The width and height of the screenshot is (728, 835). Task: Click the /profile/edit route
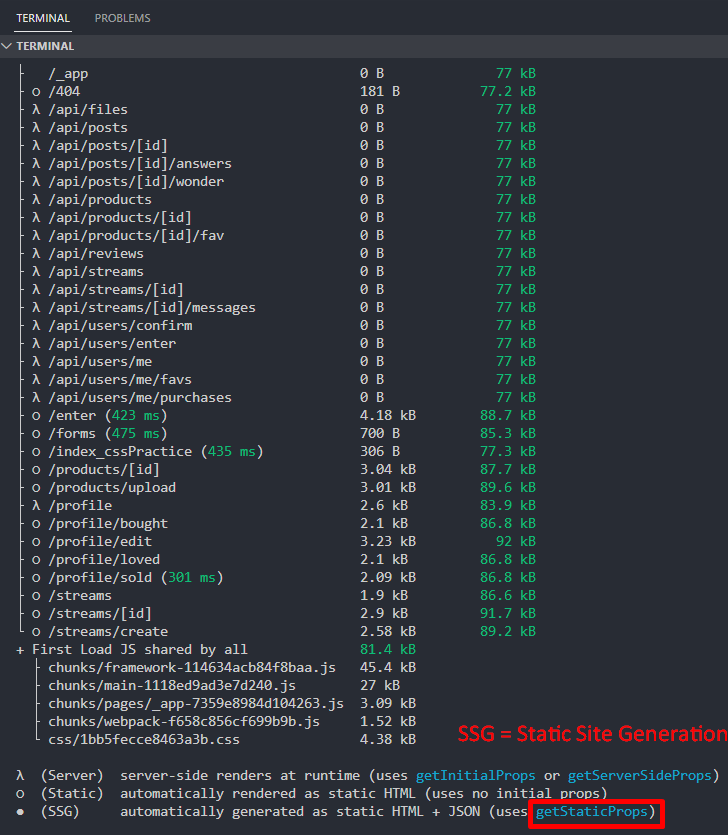100,542
